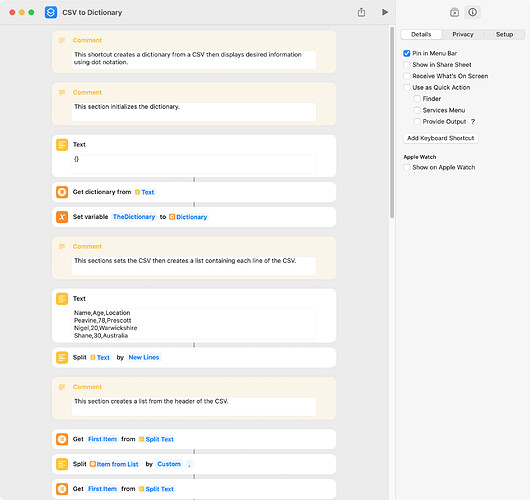The width and height of the screenshot is (530, 500).
Task: Enable Show in Share Sheet
Action: [407, 65]
